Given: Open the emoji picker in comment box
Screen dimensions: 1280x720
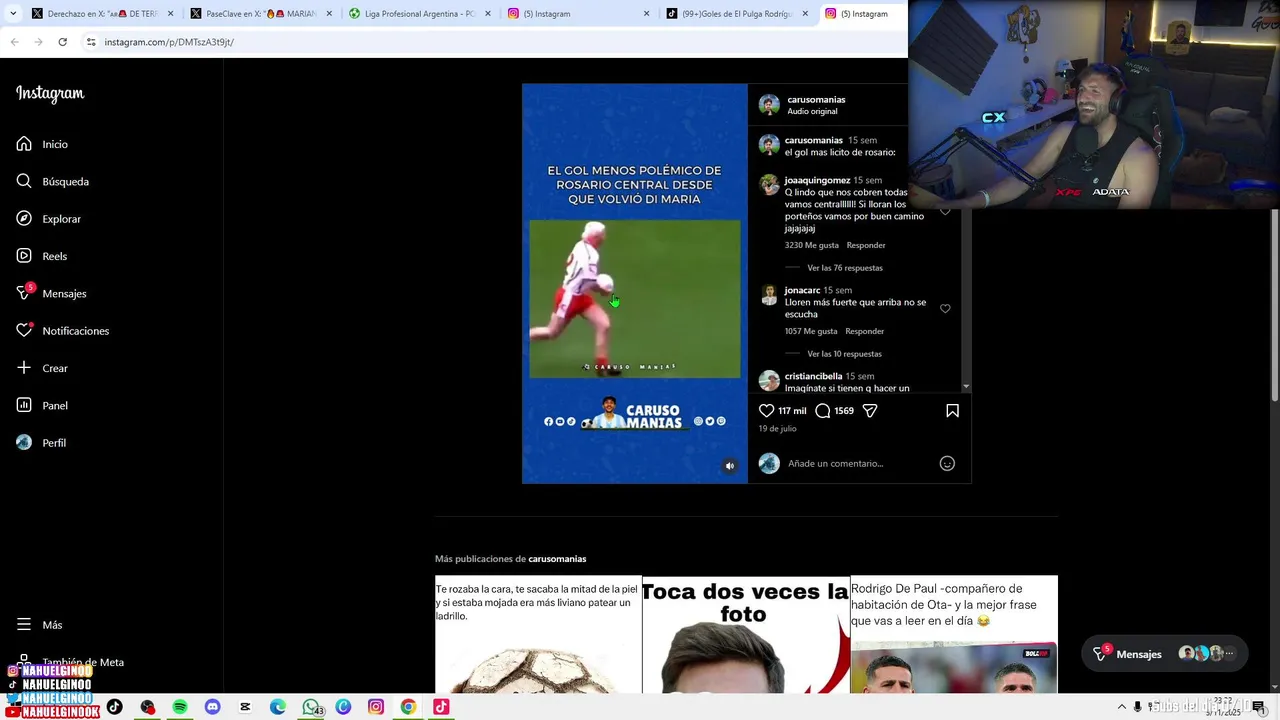Looking at the screenshot, I should (x=947, y=463).
